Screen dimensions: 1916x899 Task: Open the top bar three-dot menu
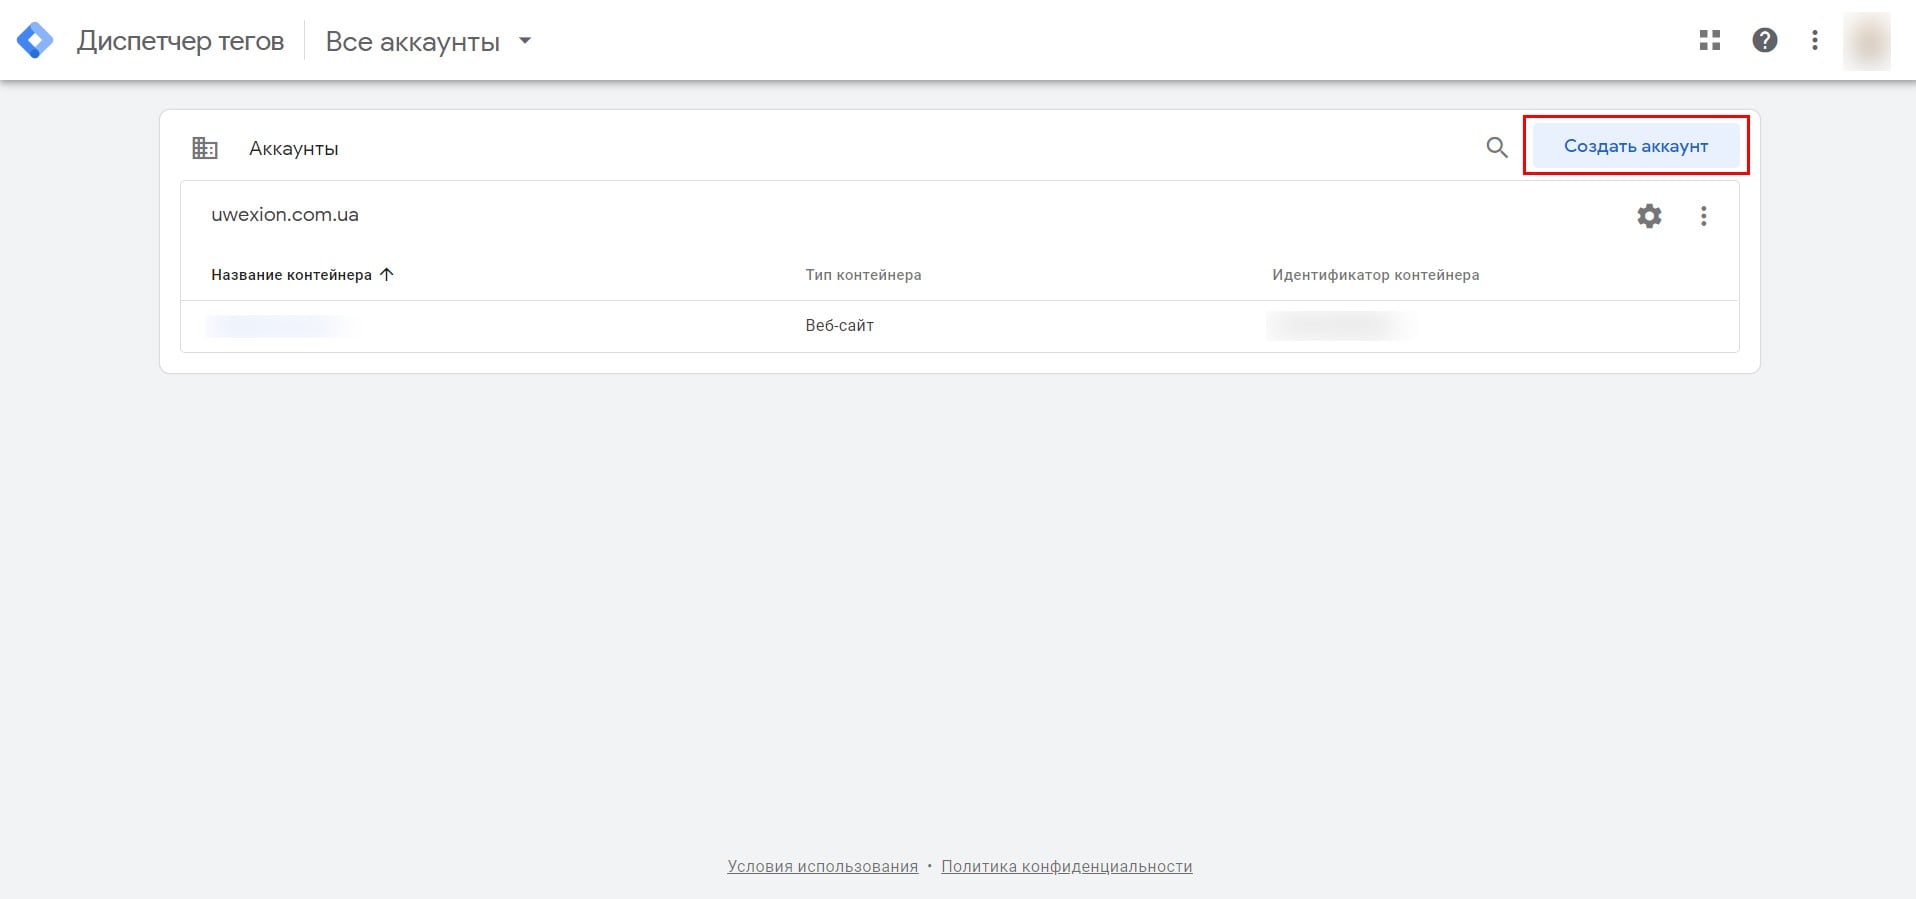1815,40
